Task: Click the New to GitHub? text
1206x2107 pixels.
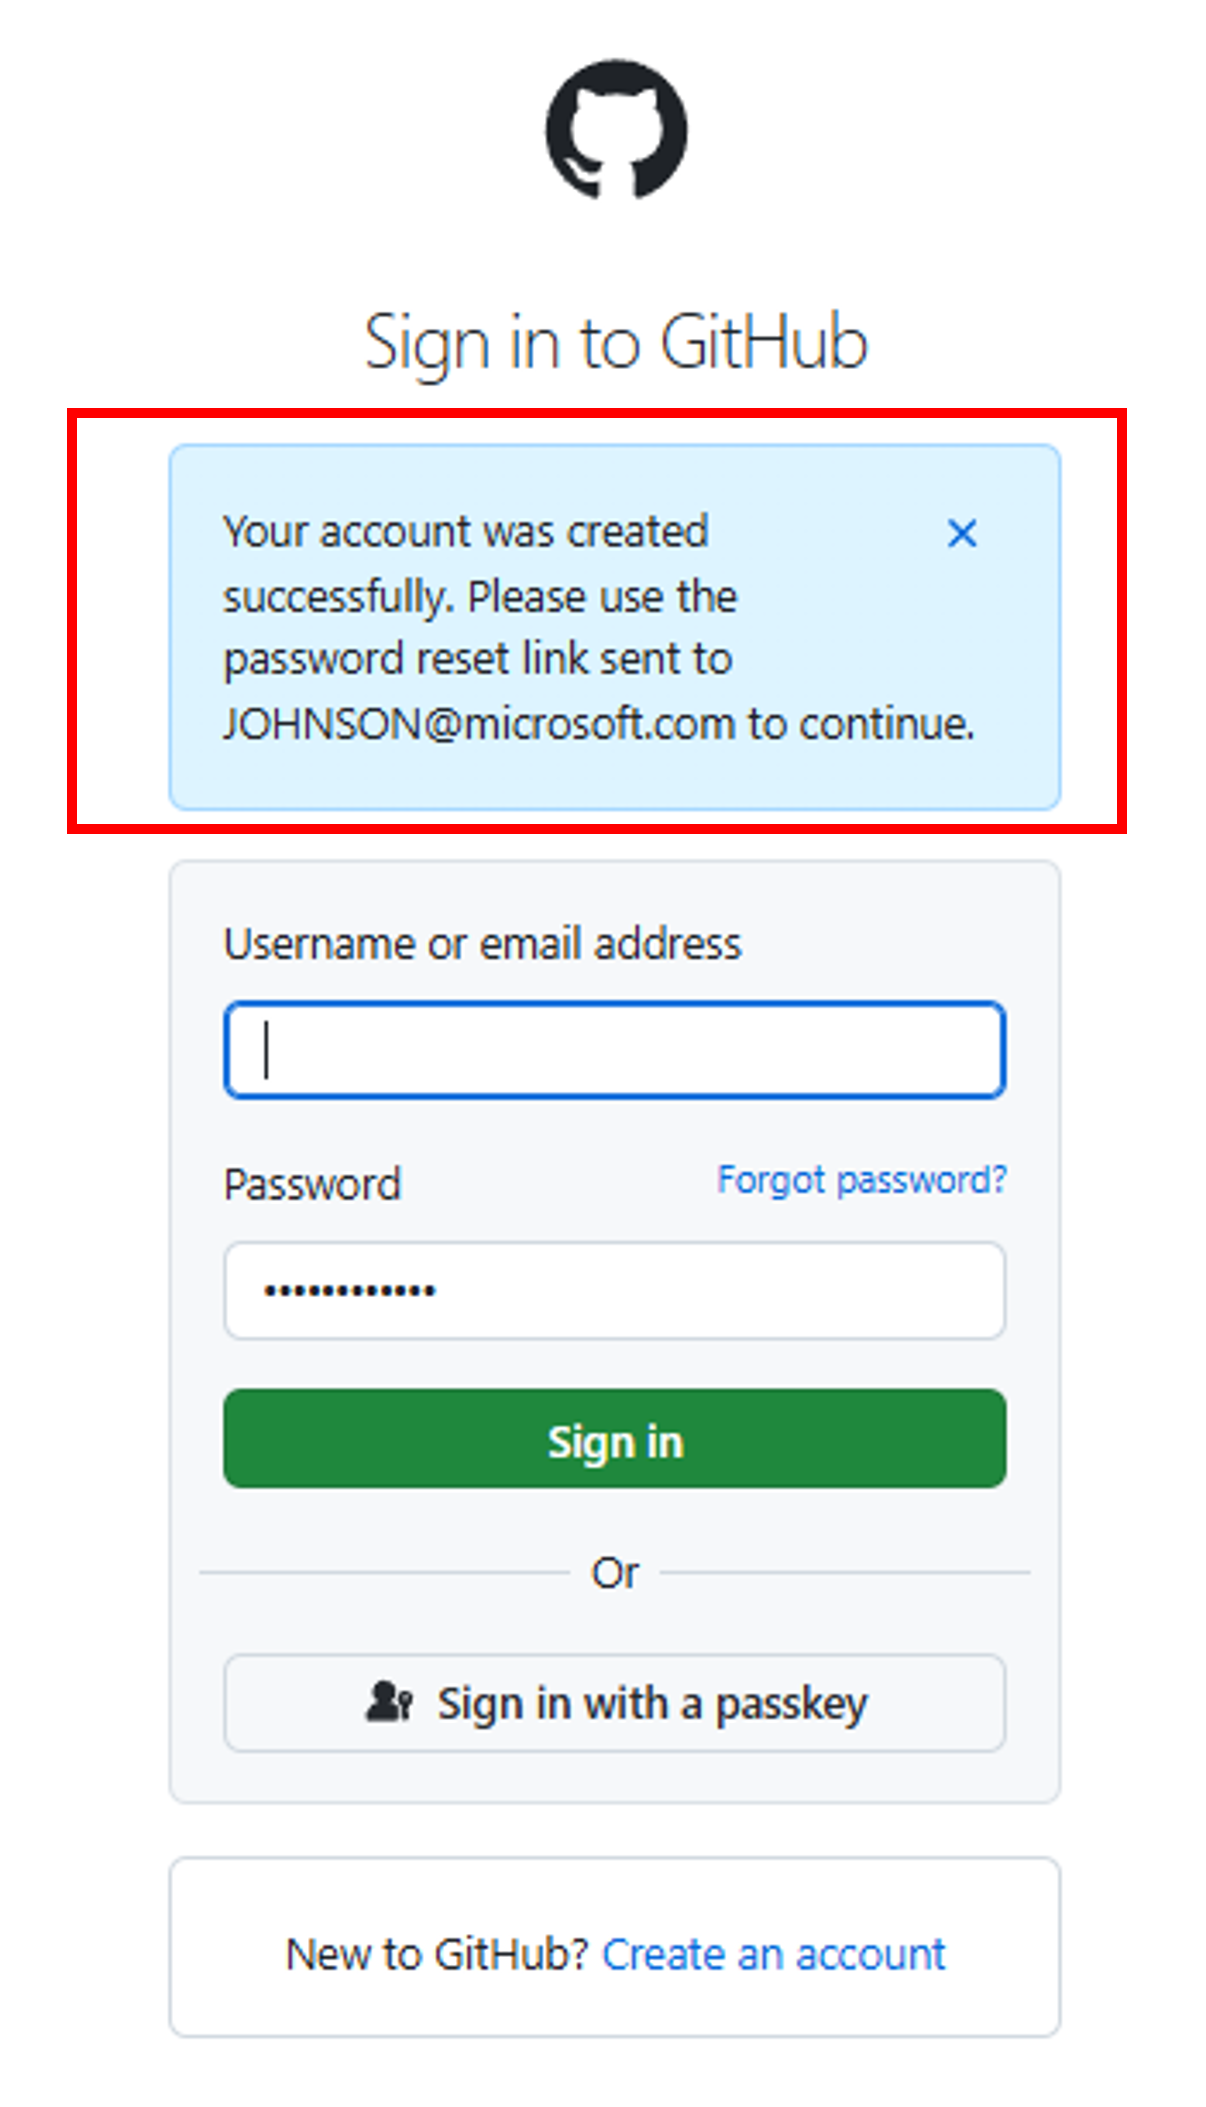Action: pyautogui.click(x=437, y=1954)
